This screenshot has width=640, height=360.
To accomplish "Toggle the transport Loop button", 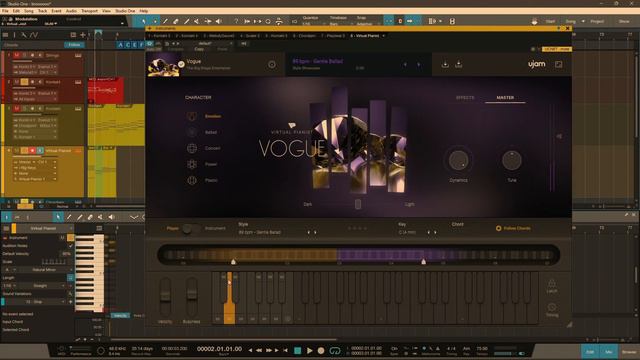I will point(335,351).
